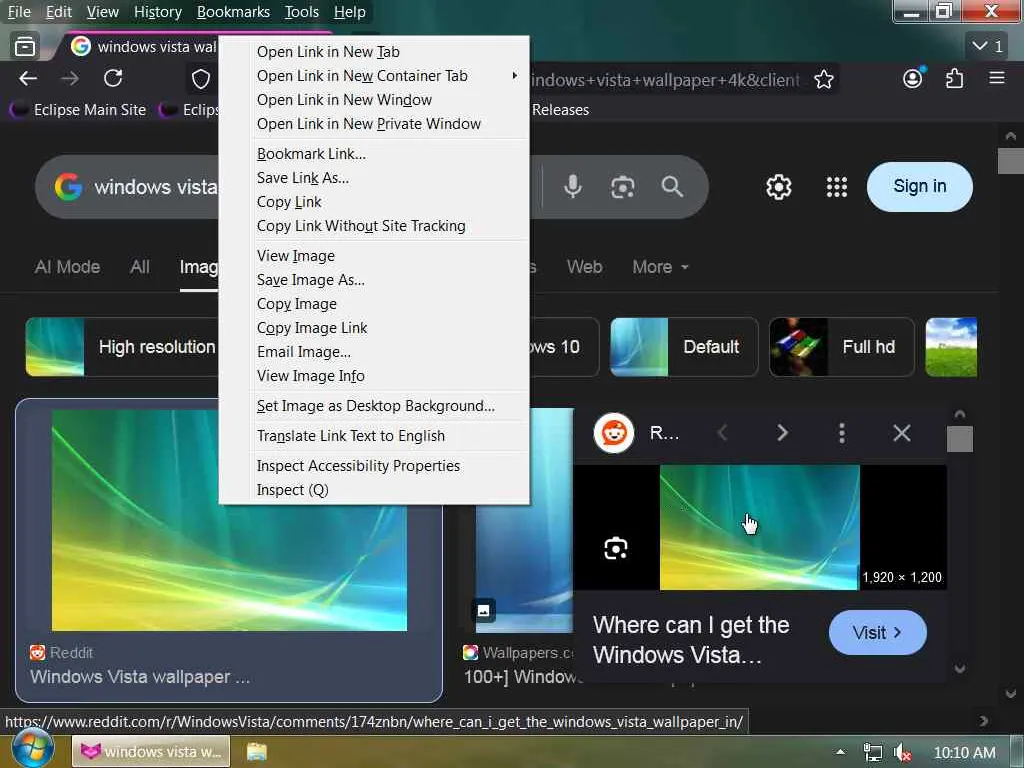The height and width of the screenshot is (768, 1024).
Task: Click the large preview image in side panel
Action: tap(760, 528)
